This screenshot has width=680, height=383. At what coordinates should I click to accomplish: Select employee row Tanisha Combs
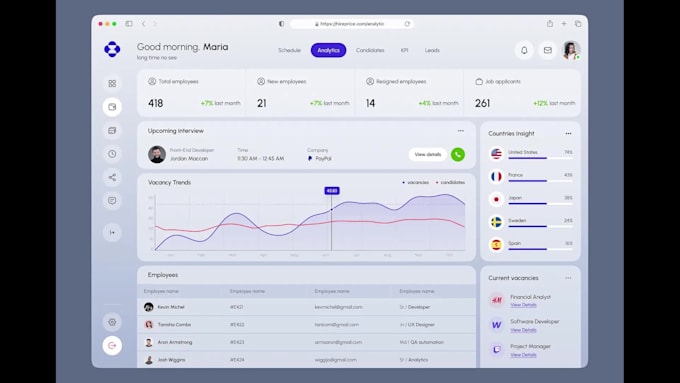click(x=306, y=324)
